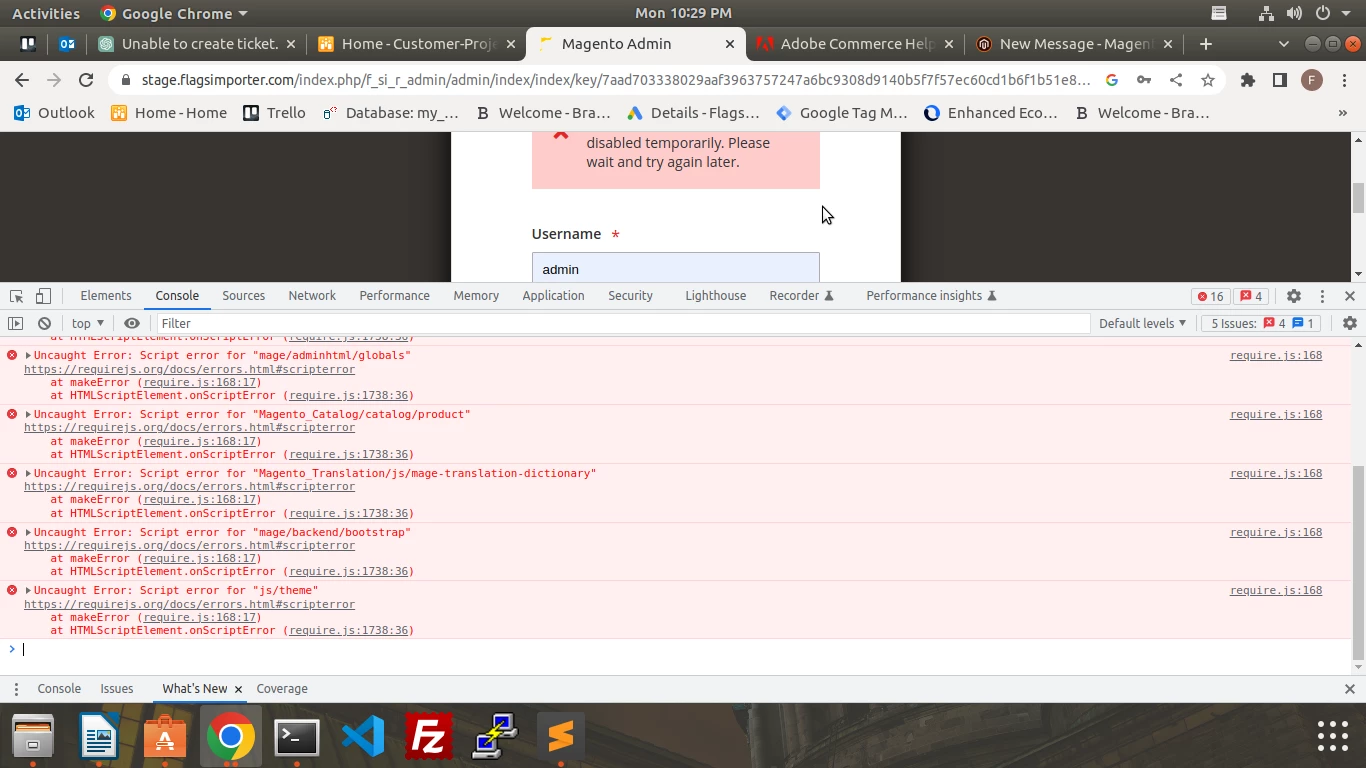Expand the mage-translation-dictionary error entry

29,473
